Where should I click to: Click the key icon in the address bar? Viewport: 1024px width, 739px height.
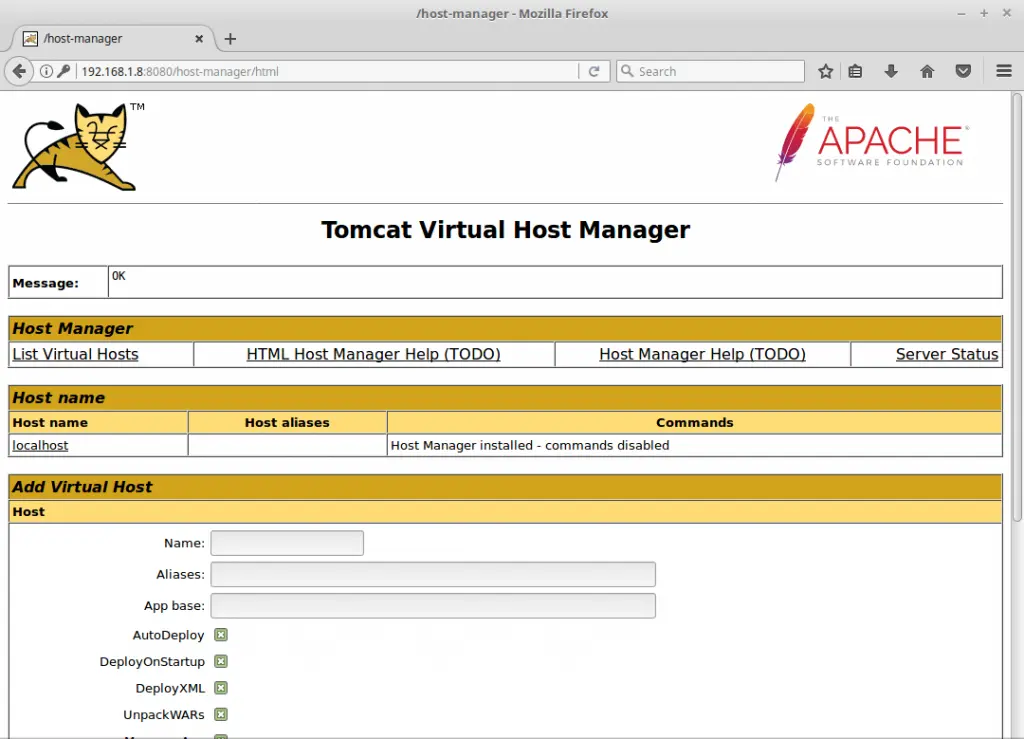coord(63,71)
